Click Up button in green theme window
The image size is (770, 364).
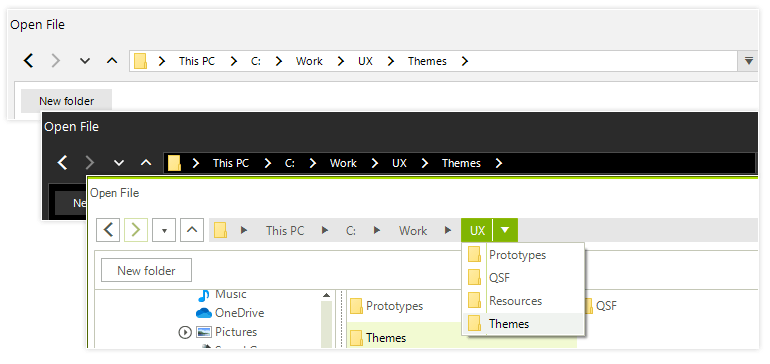tap(192, 230)
